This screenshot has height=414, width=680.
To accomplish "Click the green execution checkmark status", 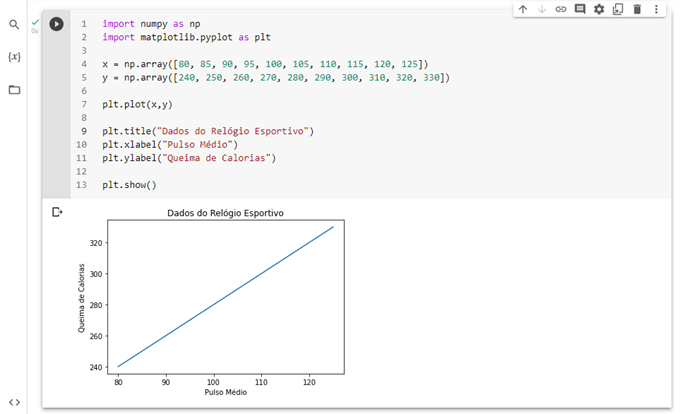I will pos(35,21).
